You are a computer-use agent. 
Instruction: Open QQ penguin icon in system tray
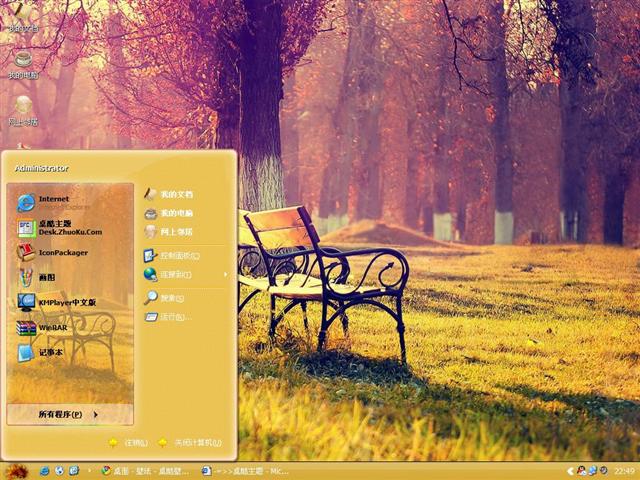581,471
